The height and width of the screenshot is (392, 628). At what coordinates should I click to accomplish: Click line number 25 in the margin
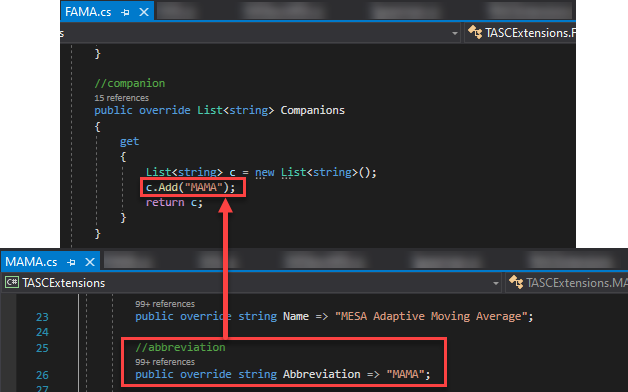42,348
